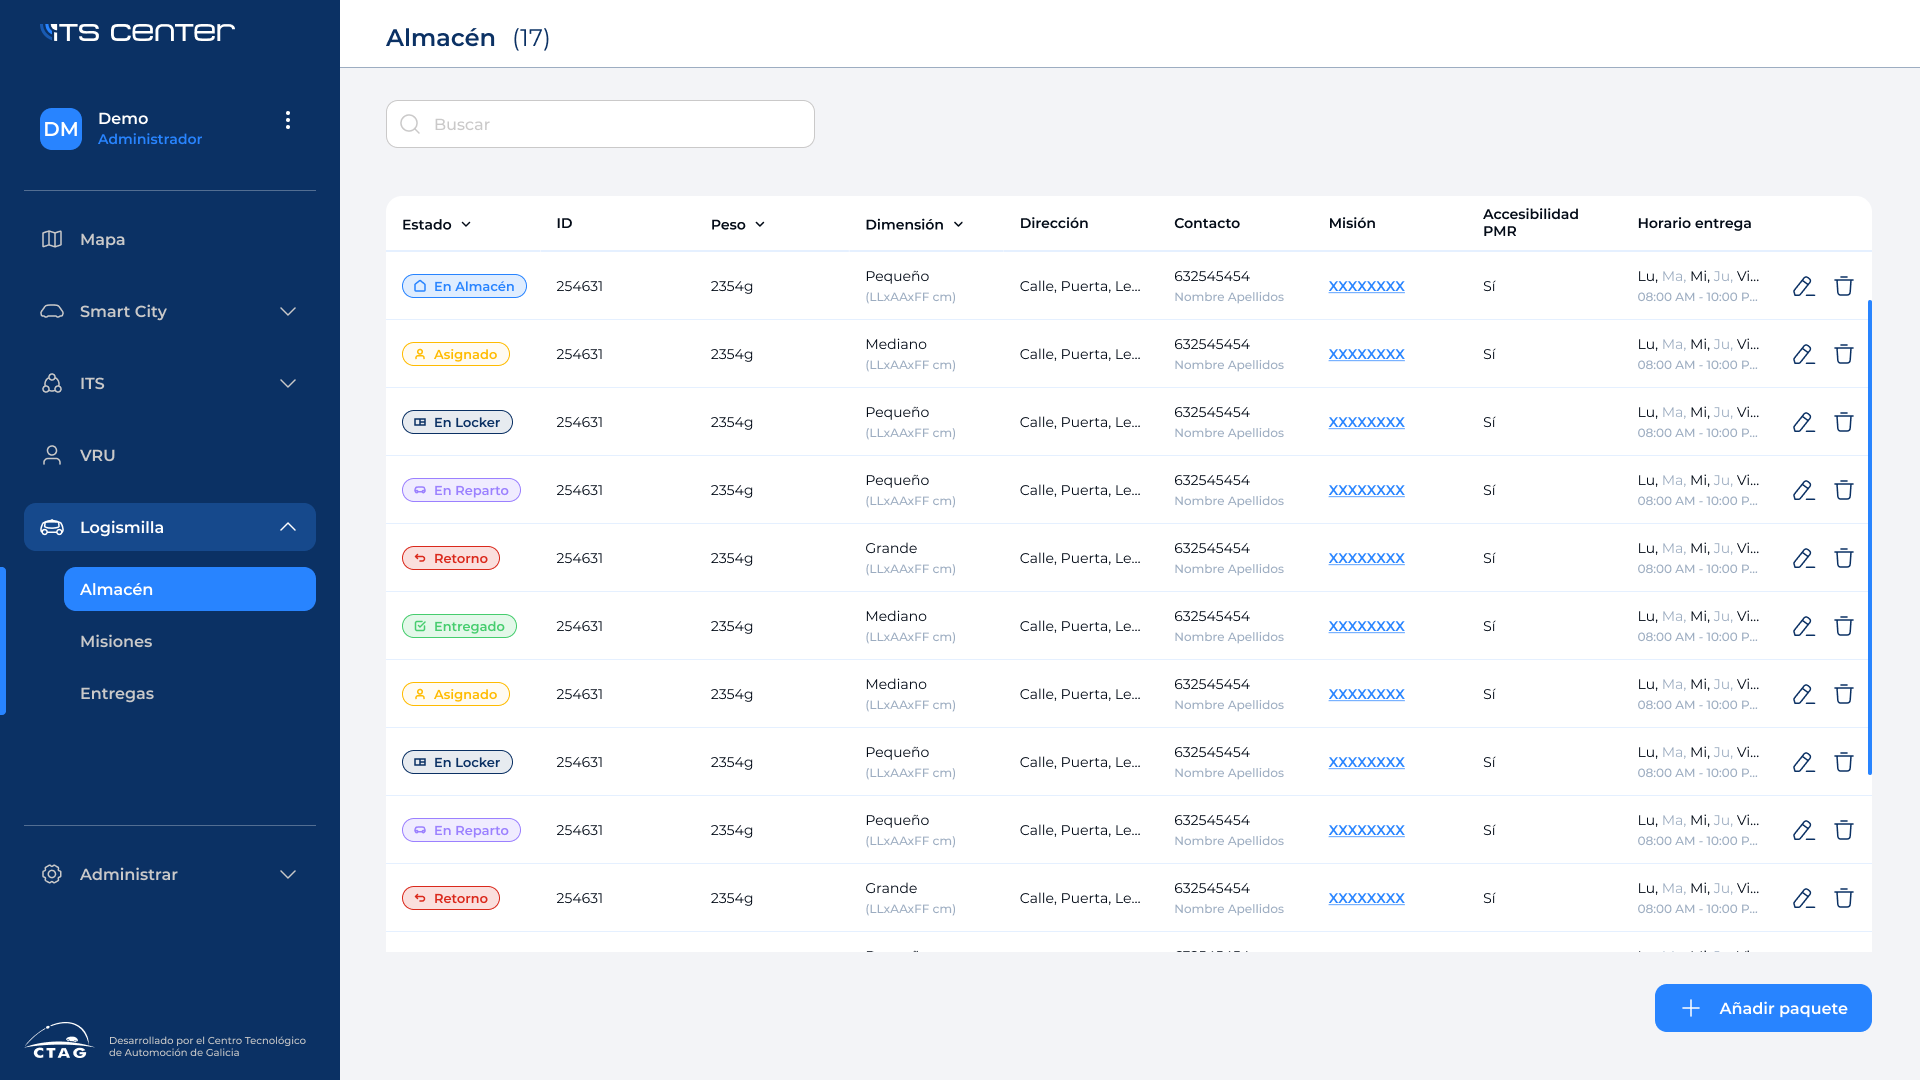
Task: Click the Mapa icon in the sidebar
Action: pos(52,239)
